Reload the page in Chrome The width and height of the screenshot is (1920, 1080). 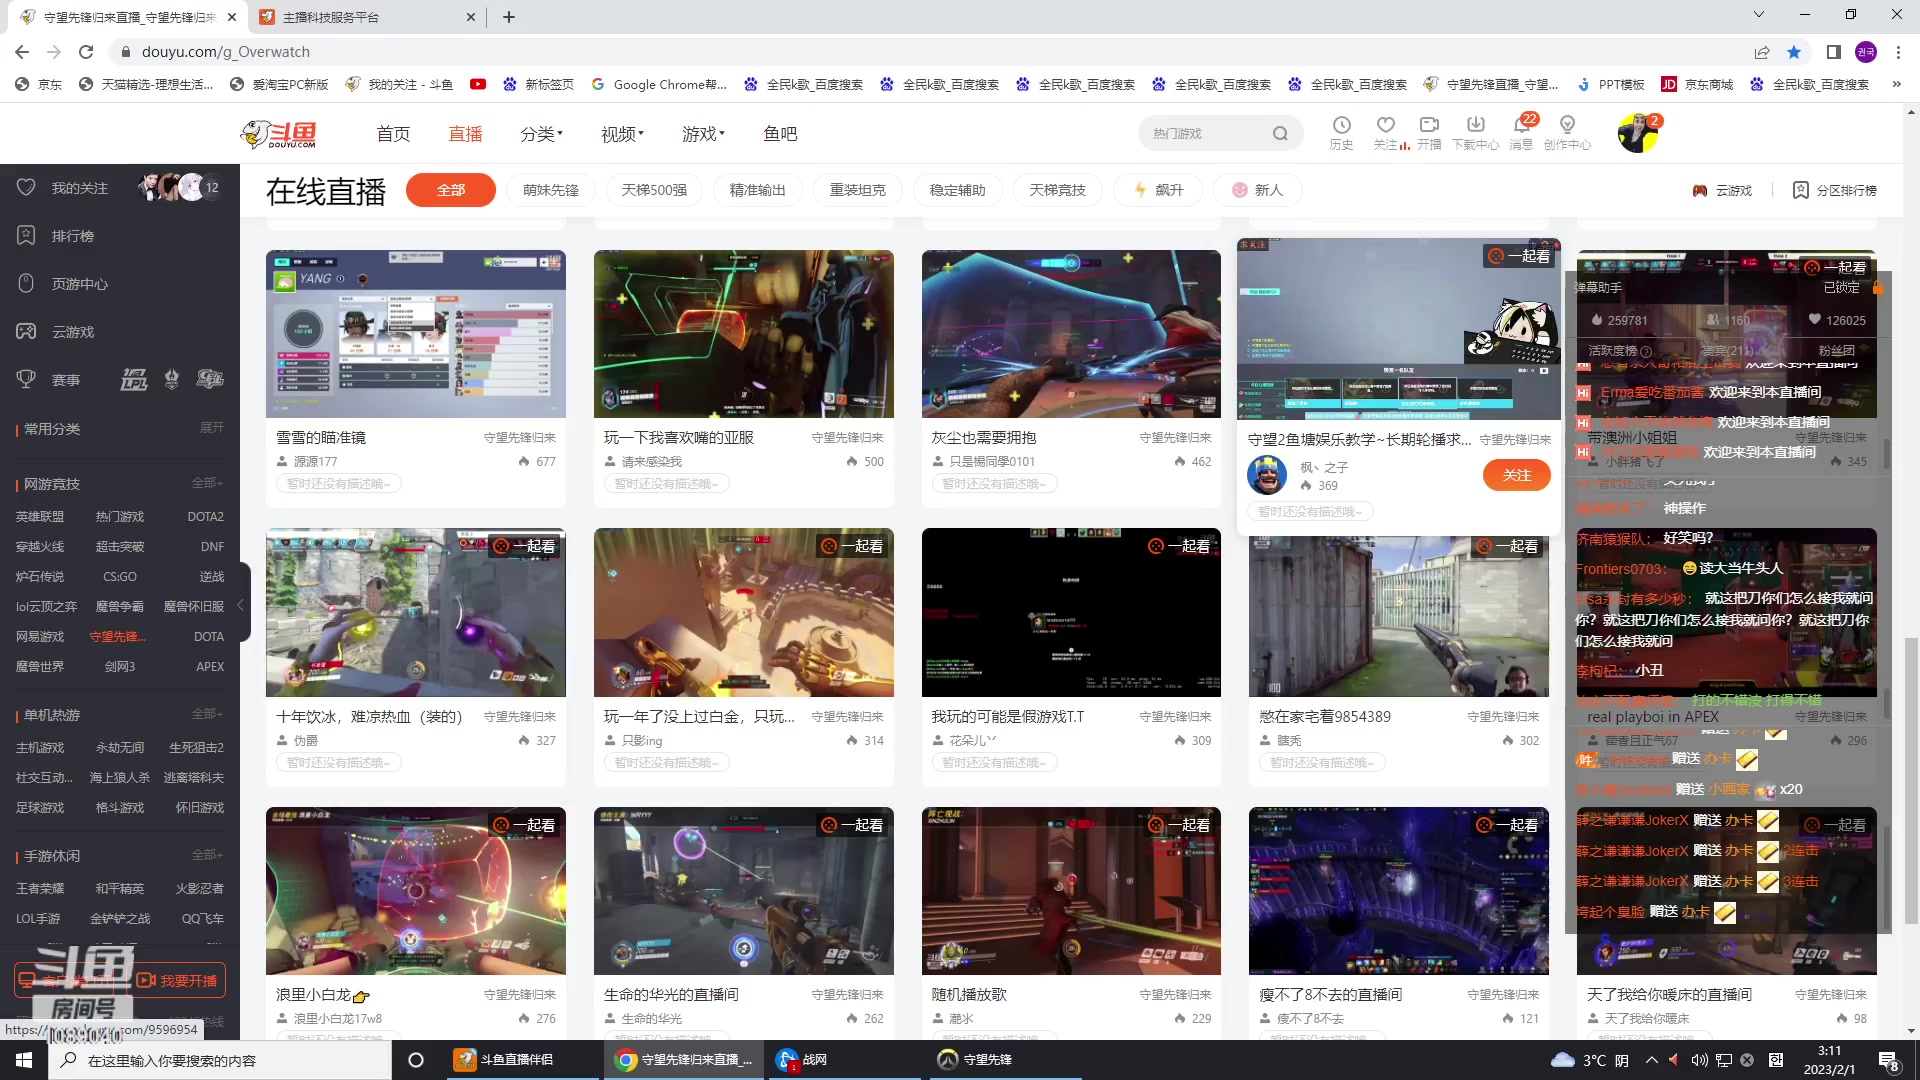coord(86,52)
